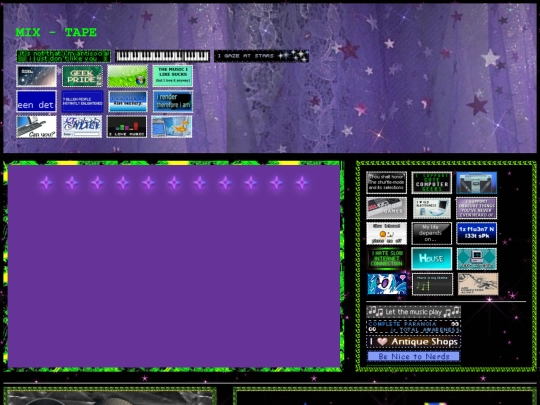Click the green antisocial blinkie banner
540x405 pixels.
(64, 56)
